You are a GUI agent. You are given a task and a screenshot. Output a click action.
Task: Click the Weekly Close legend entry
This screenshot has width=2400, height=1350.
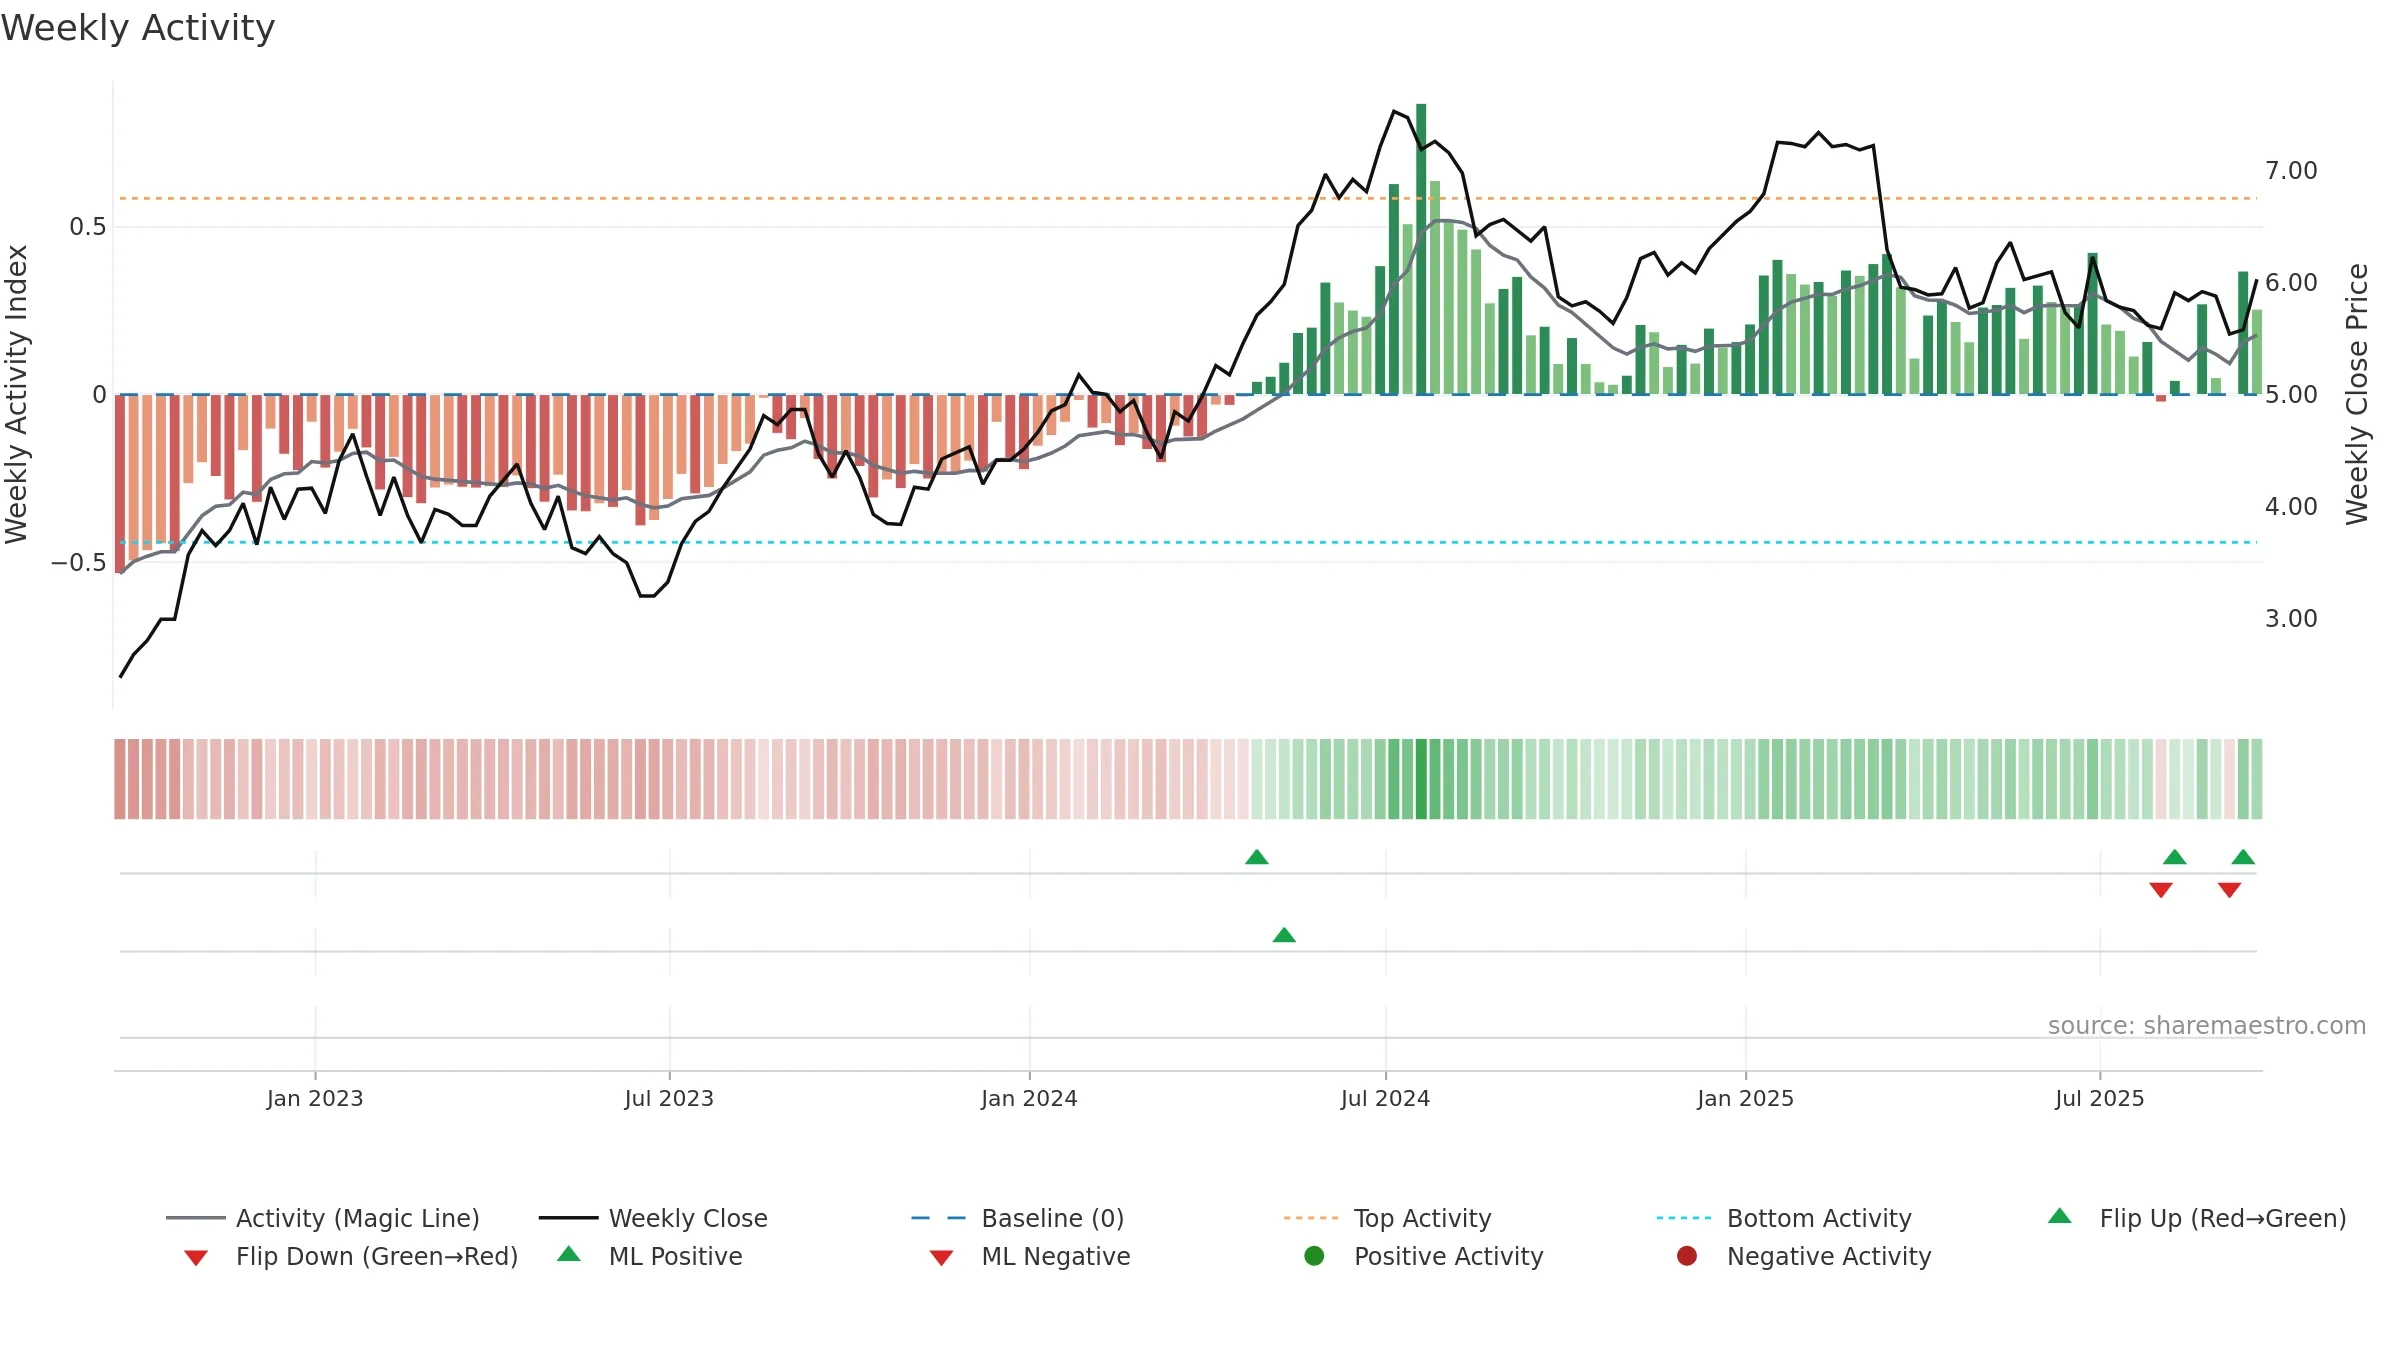pos(653,1218)
